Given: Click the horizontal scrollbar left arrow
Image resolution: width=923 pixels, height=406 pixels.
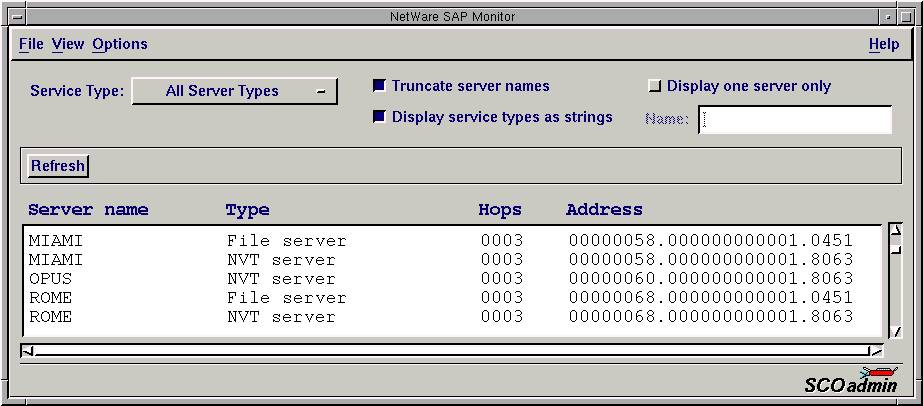Looking at the screenshot, I should click(x=27, y=350).
